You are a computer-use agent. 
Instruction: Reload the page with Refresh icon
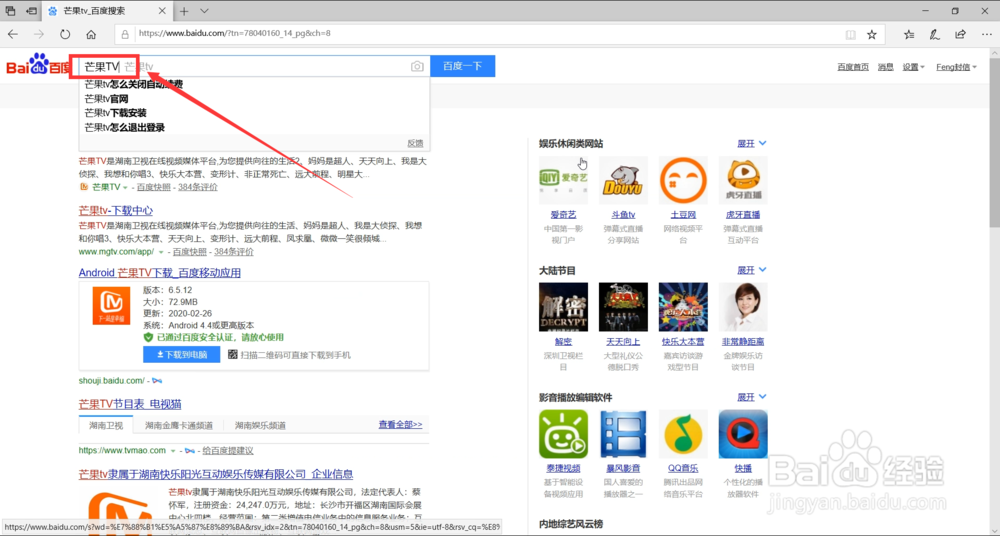pyautogui.click(x=65, y=34)
